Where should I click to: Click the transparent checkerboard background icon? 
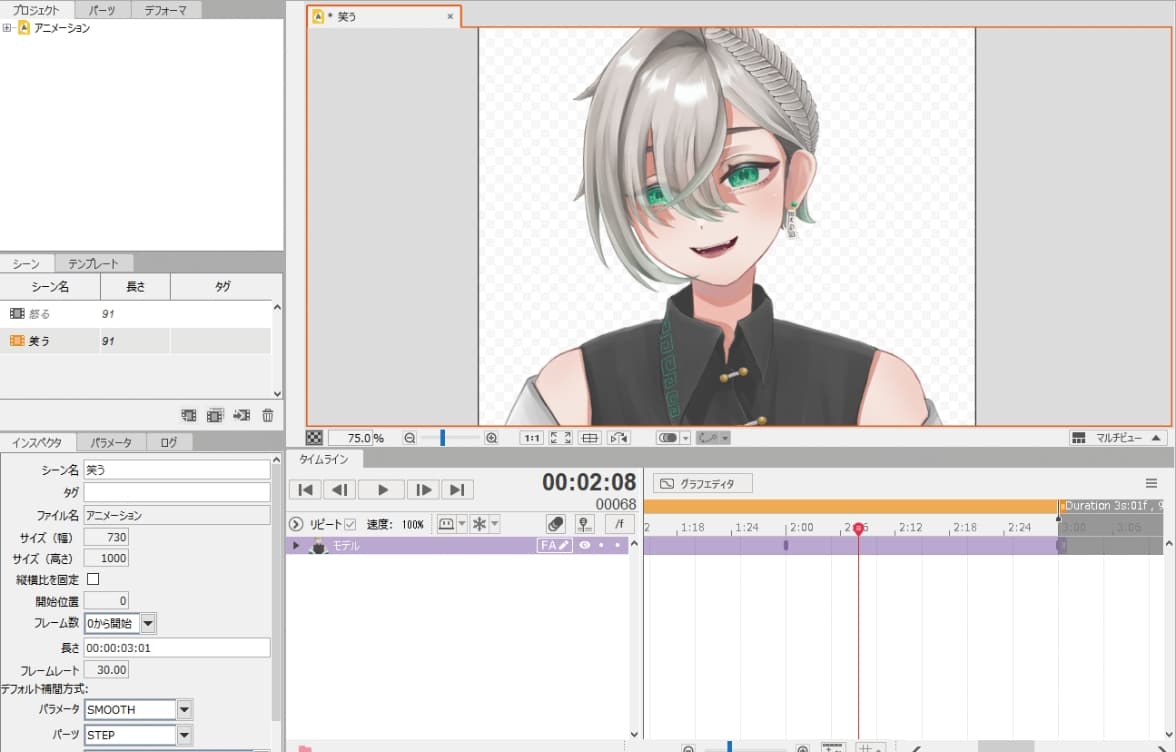click(x=314, y=438)
